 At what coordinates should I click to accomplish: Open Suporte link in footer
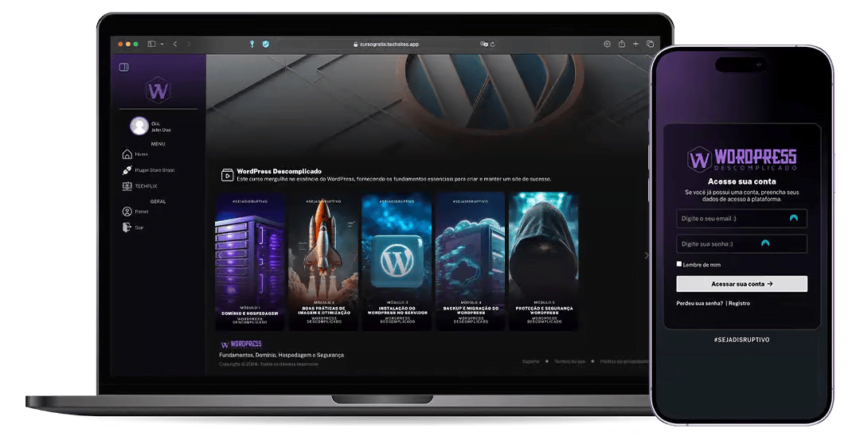530,361
